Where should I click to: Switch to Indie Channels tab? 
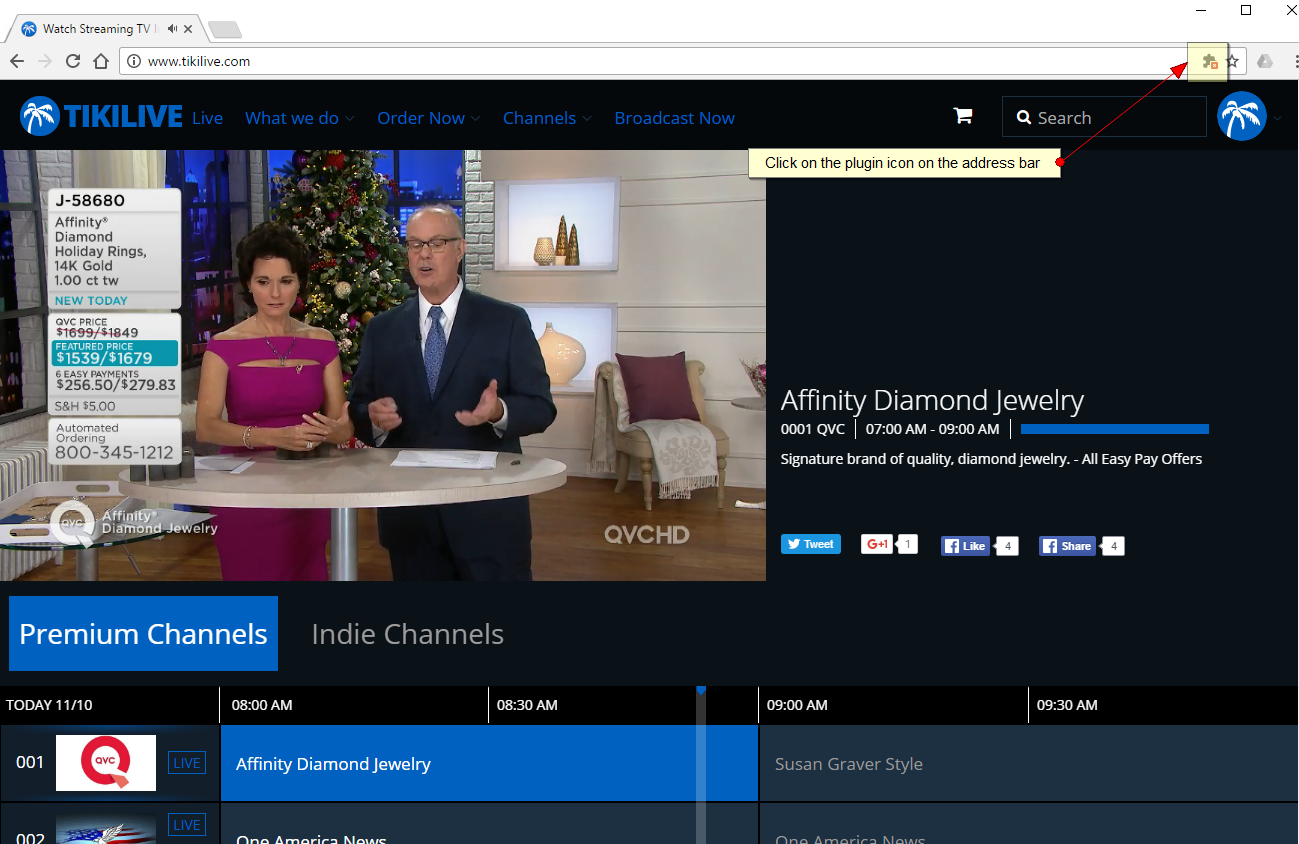tap(408, 634)
